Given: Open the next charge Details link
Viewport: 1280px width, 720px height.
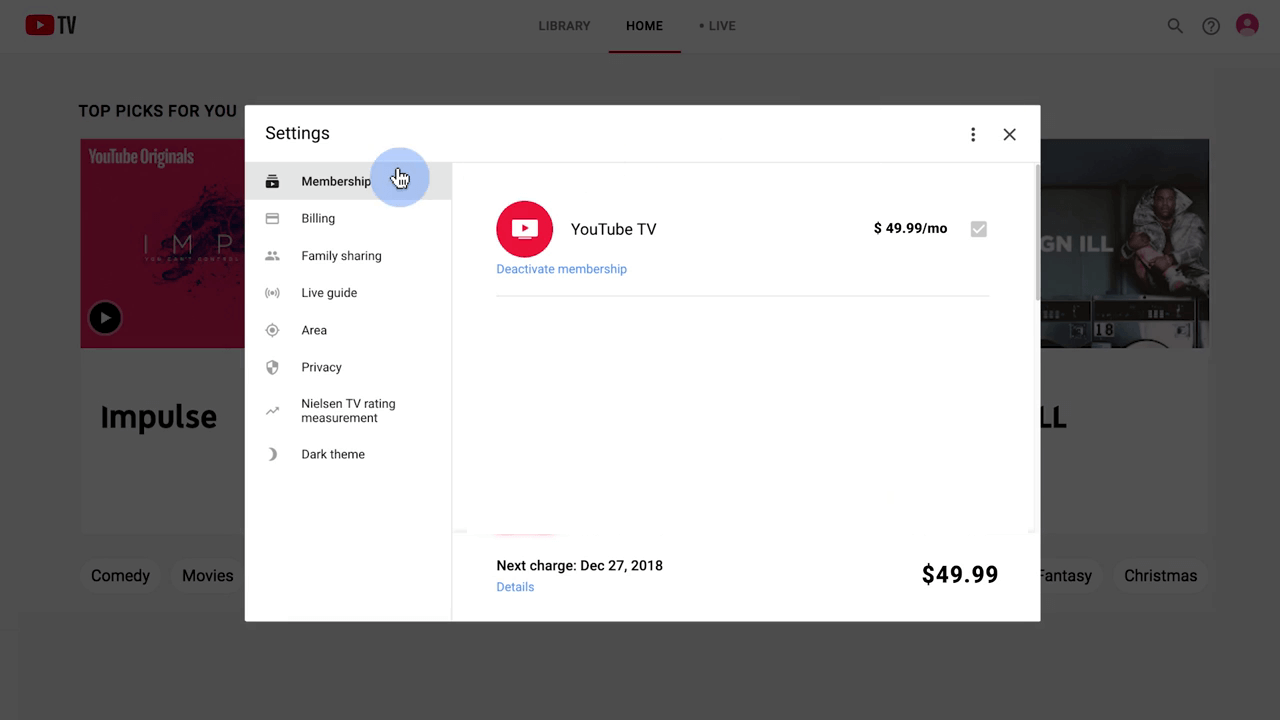Looking at the screenshot, I should pyautogui.click(x=515, y=587).
